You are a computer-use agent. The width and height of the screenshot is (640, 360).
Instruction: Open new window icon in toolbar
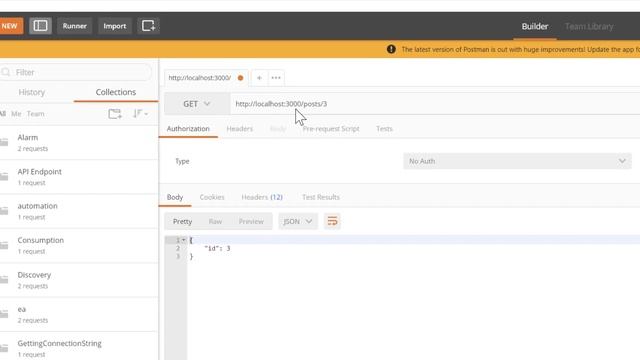tap(148, 26)
